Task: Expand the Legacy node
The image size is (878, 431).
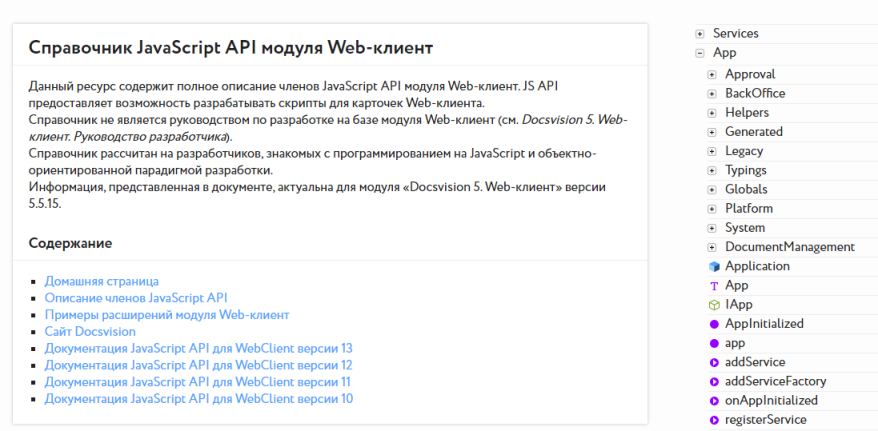Action: 712,151
